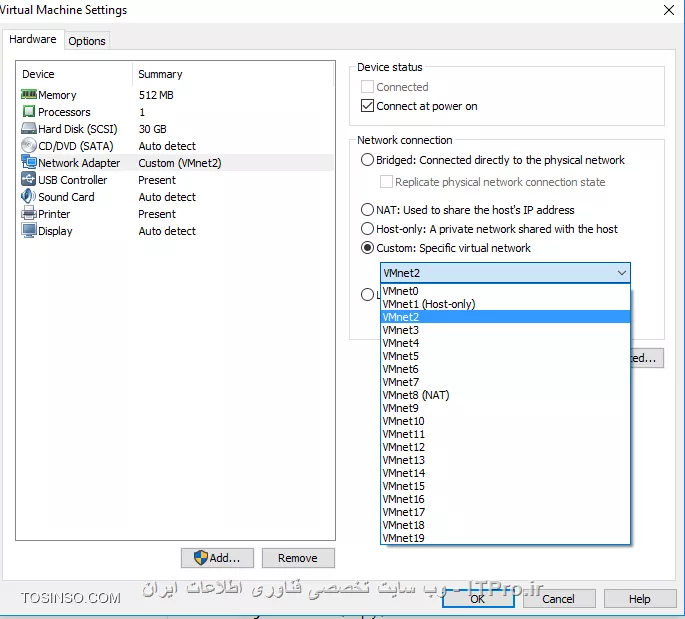Choose VMnet9 from the dropdown list

(505, 408)
